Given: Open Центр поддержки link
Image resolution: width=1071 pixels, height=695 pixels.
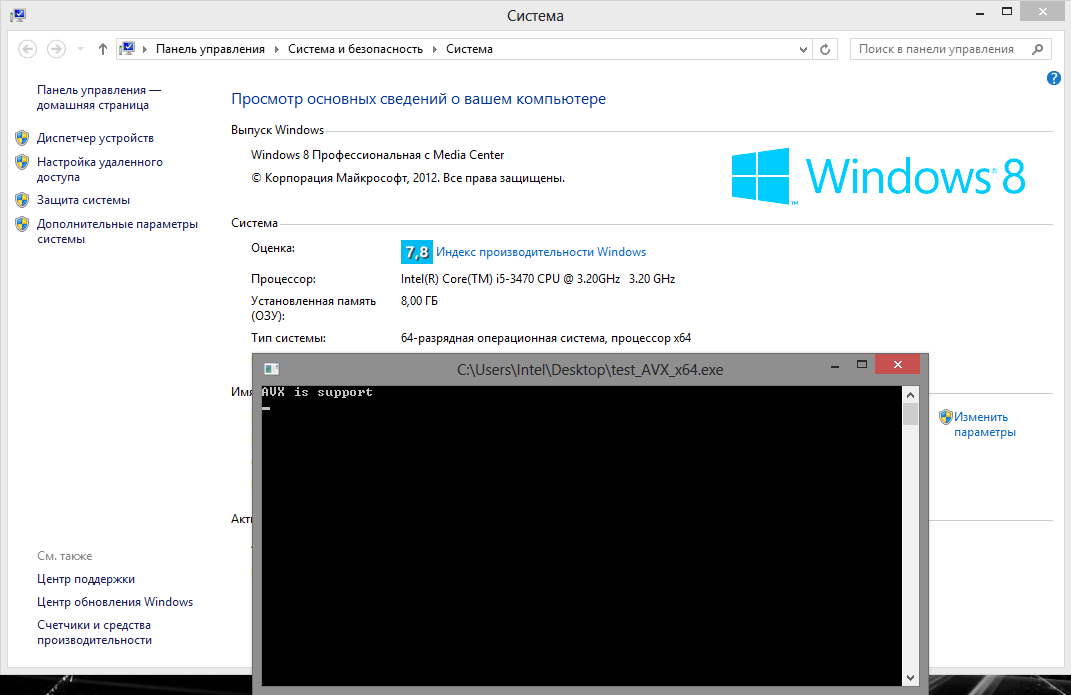Looking at the screenshot, I should point(86,579).
